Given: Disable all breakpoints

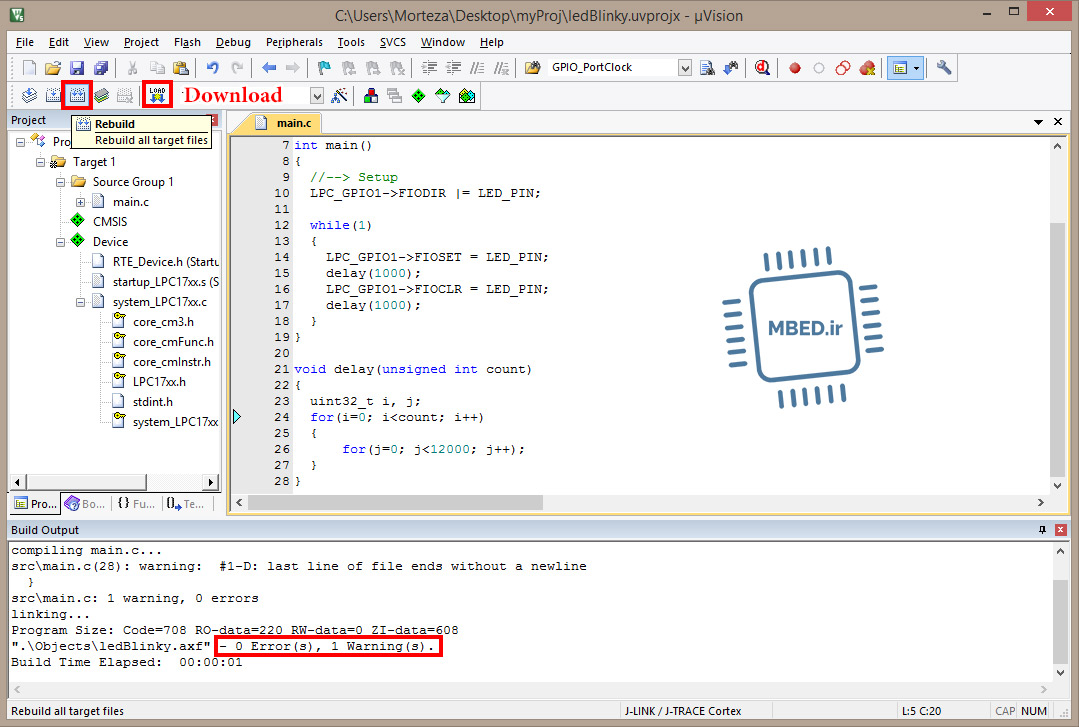Looking at the screenshot, I should pos(843,67).
